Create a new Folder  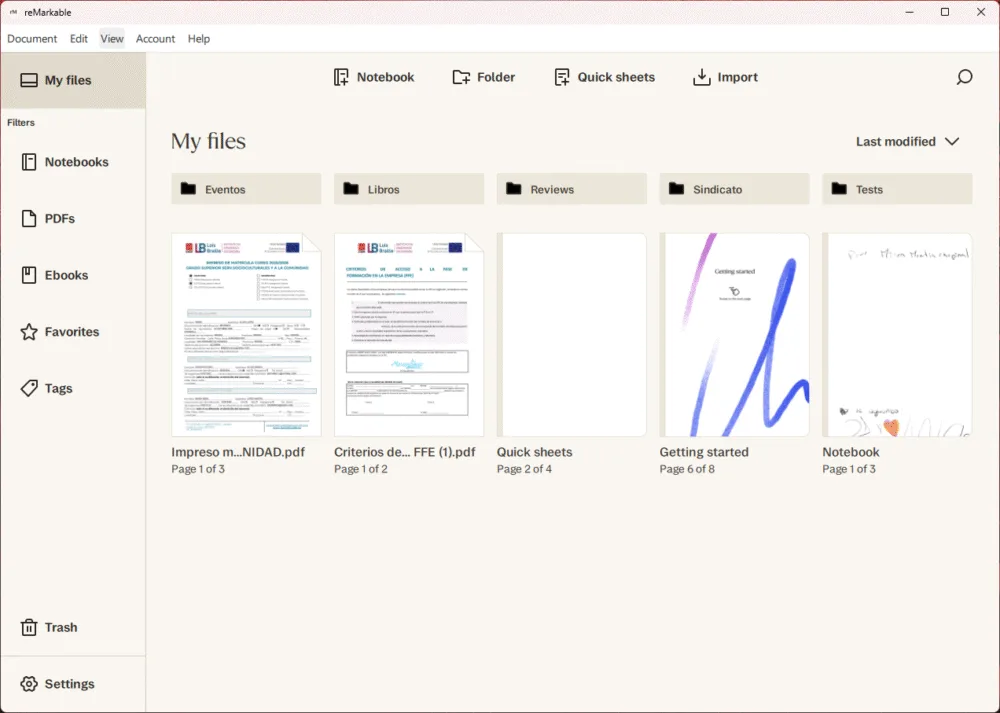click(483, 77)
